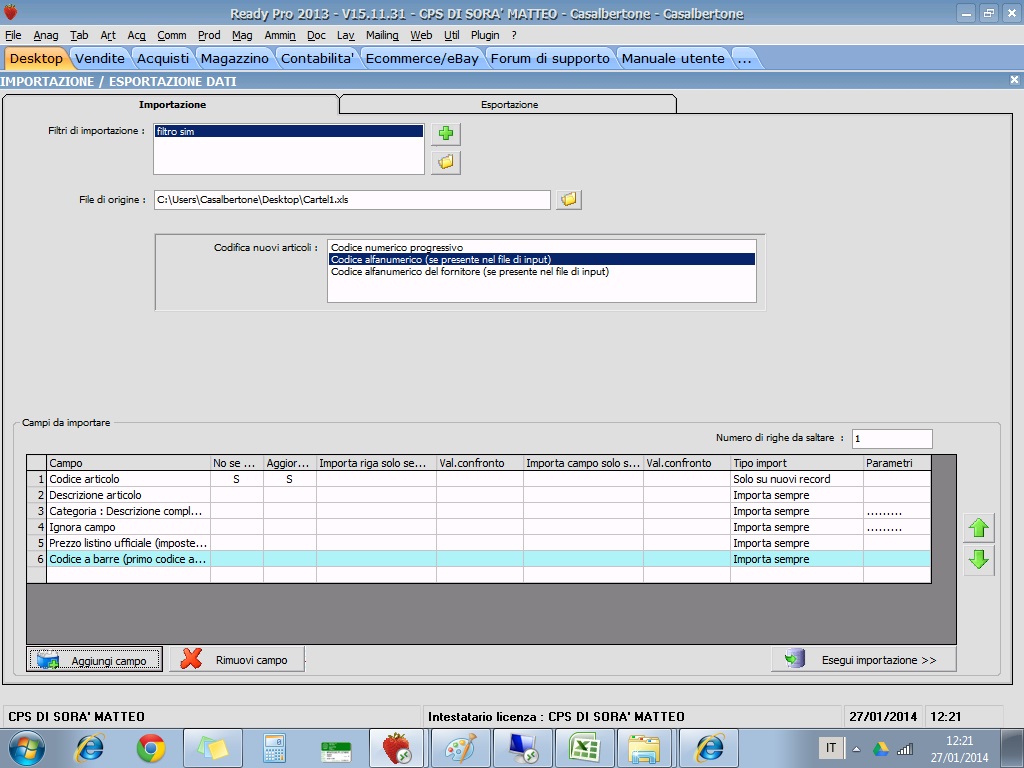Click 'Solo su nuovi record' import type cell

(797, 479)
